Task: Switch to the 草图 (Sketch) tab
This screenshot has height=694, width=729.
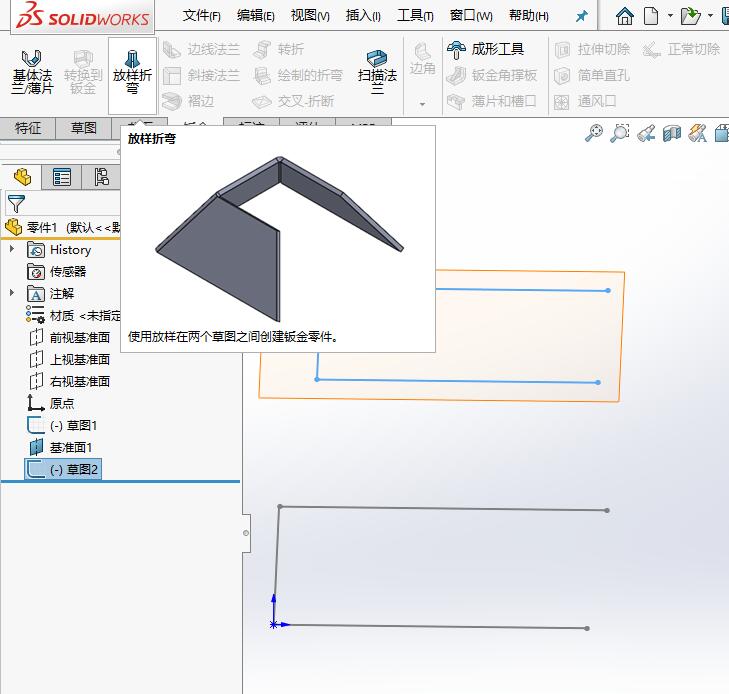Action: tap(84, 128)
